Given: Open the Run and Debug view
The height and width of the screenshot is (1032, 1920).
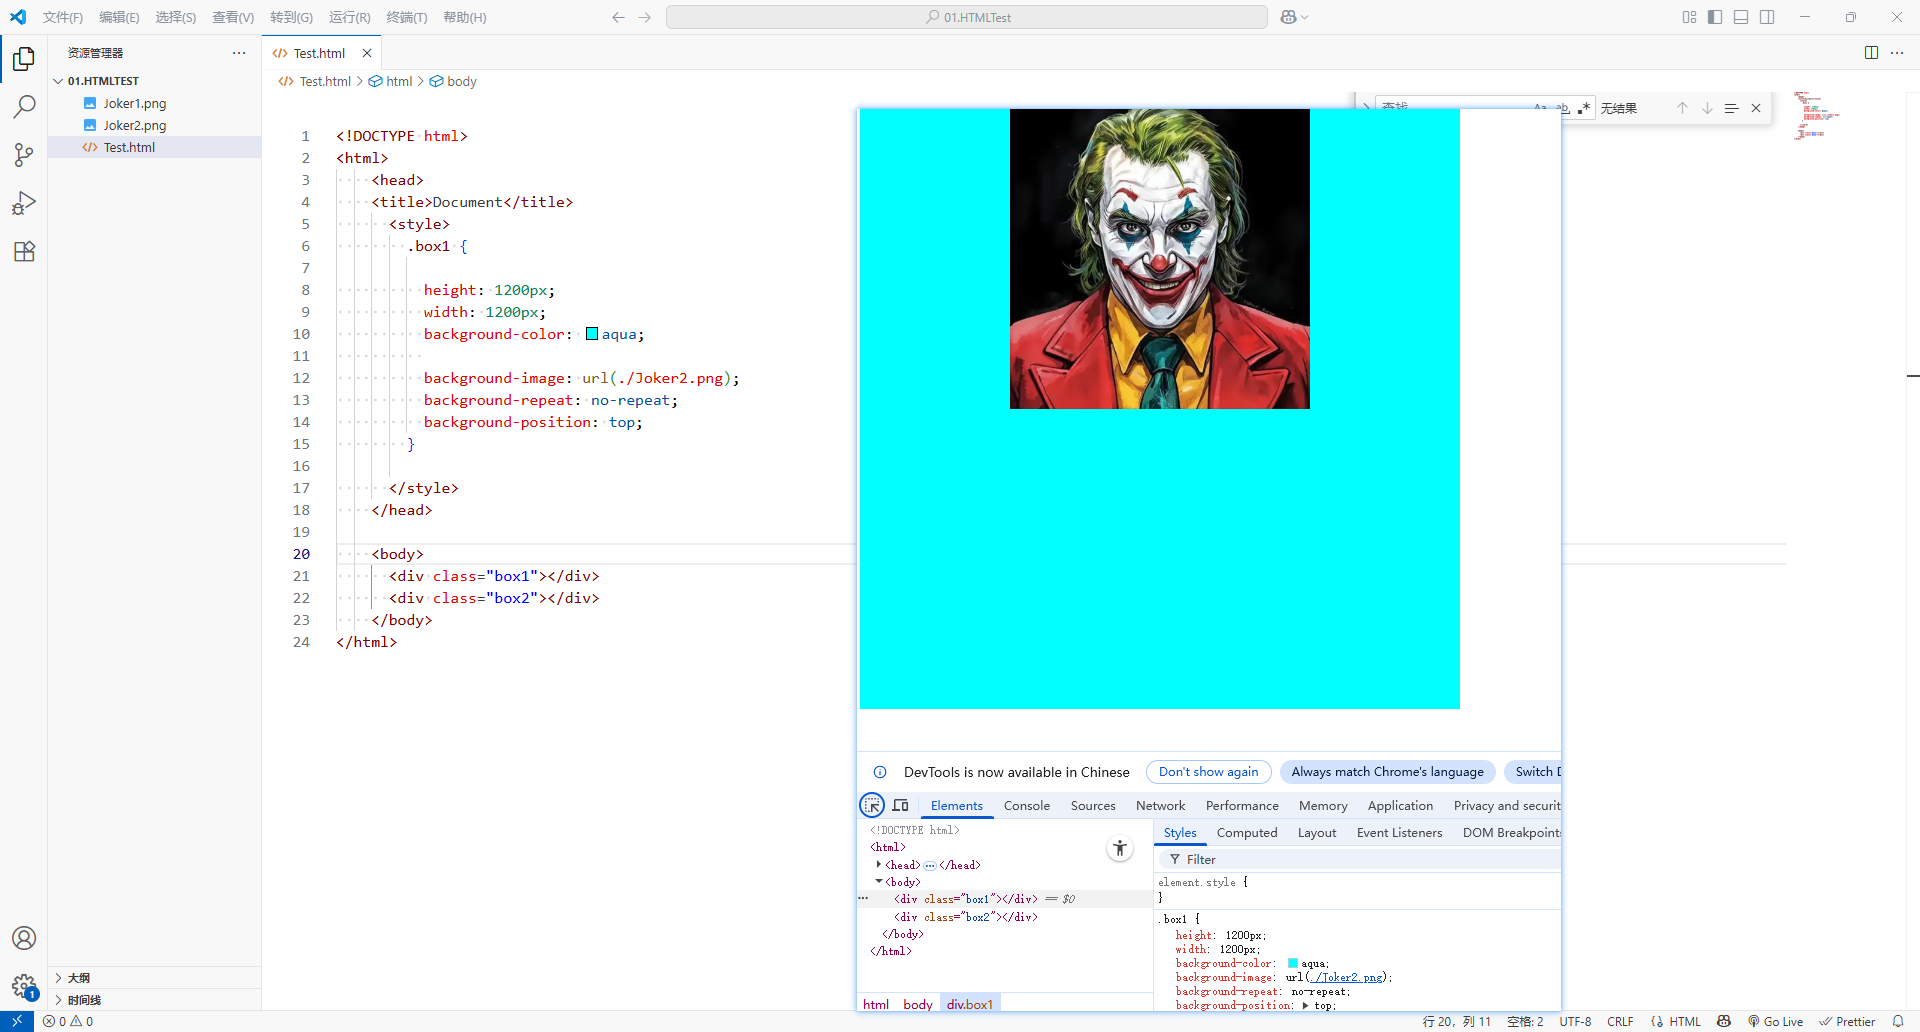Looking at the screenshot, I should pos(24,203).
